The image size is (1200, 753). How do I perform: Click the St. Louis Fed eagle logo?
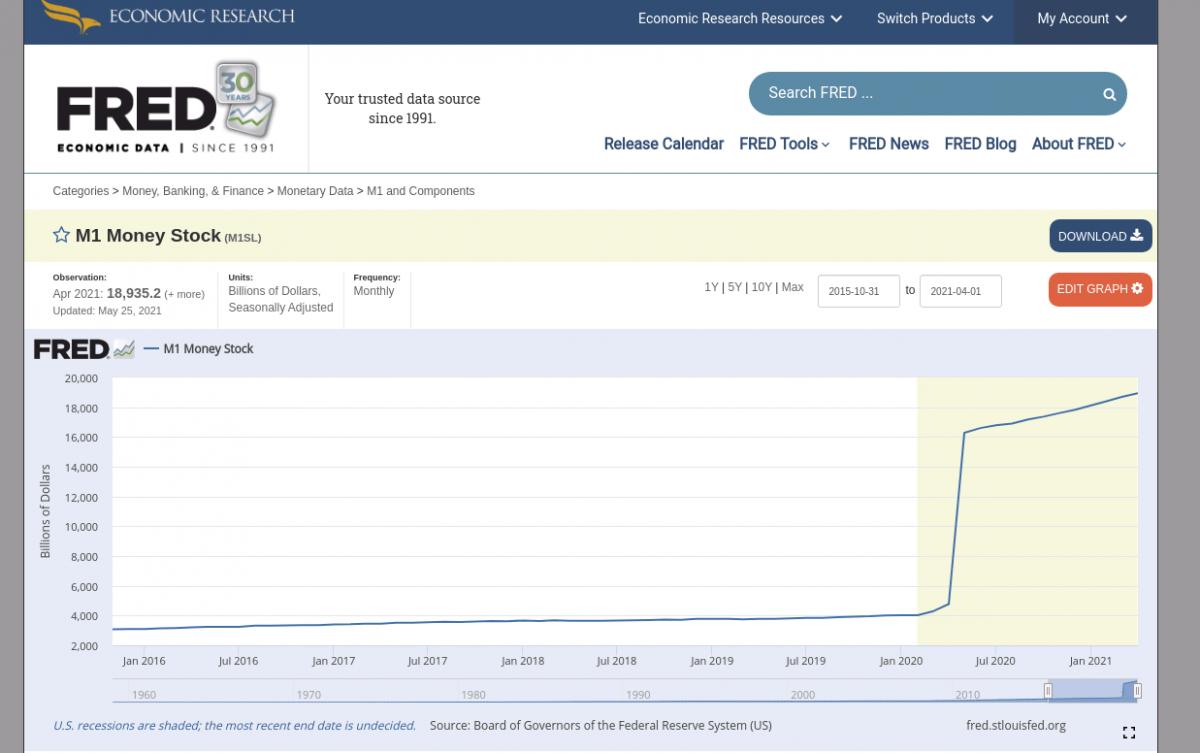(70, 15)
